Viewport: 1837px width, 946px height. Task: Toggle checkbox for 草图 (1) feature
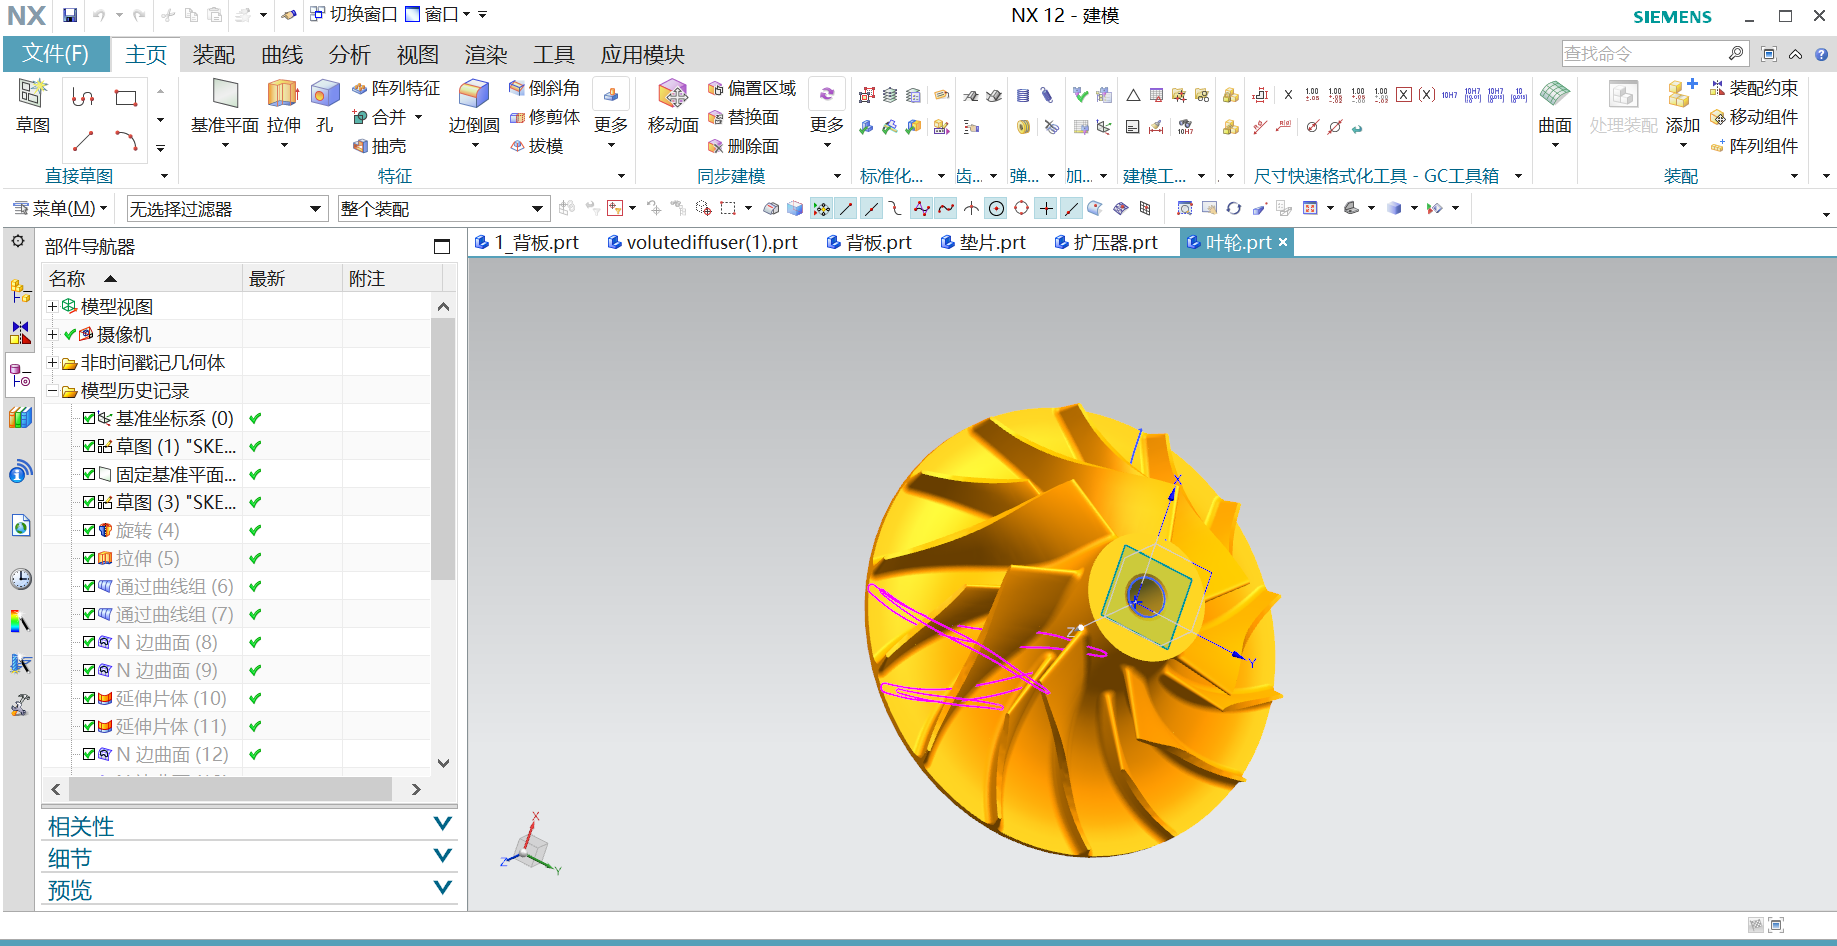pos(89,446)
